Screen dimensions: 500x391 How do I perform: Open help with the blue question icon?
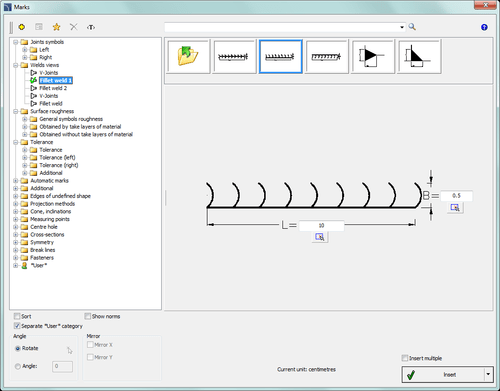tap(484, 27)
